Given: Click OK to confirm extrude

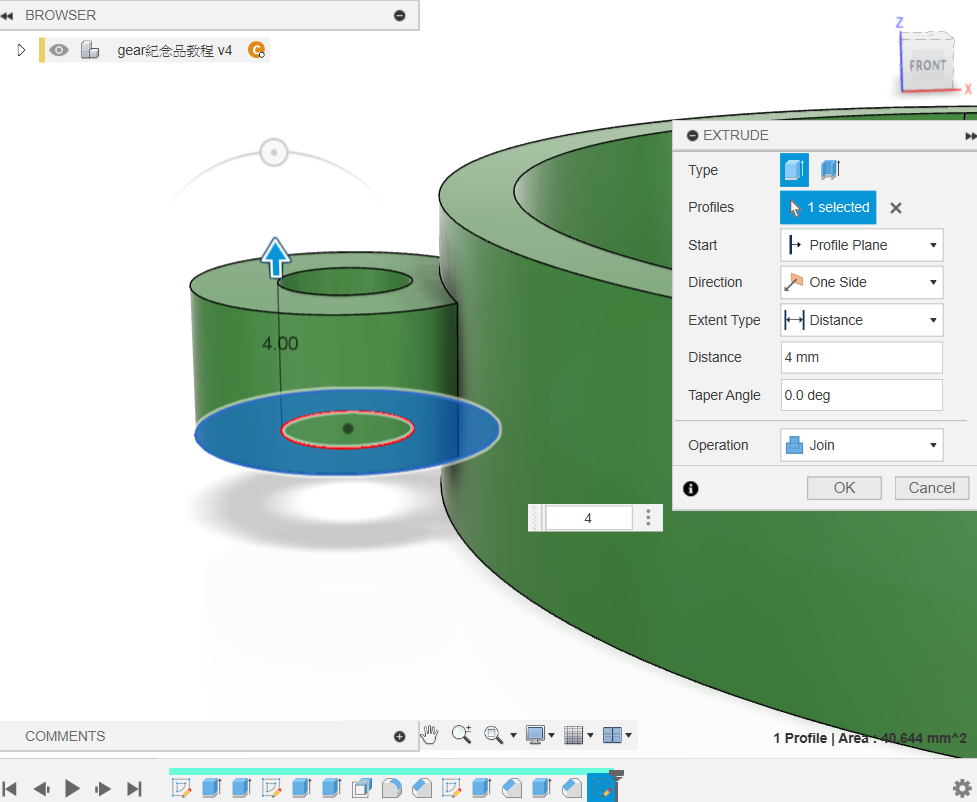Looking at the screenshot, I should tap(844, 488).
